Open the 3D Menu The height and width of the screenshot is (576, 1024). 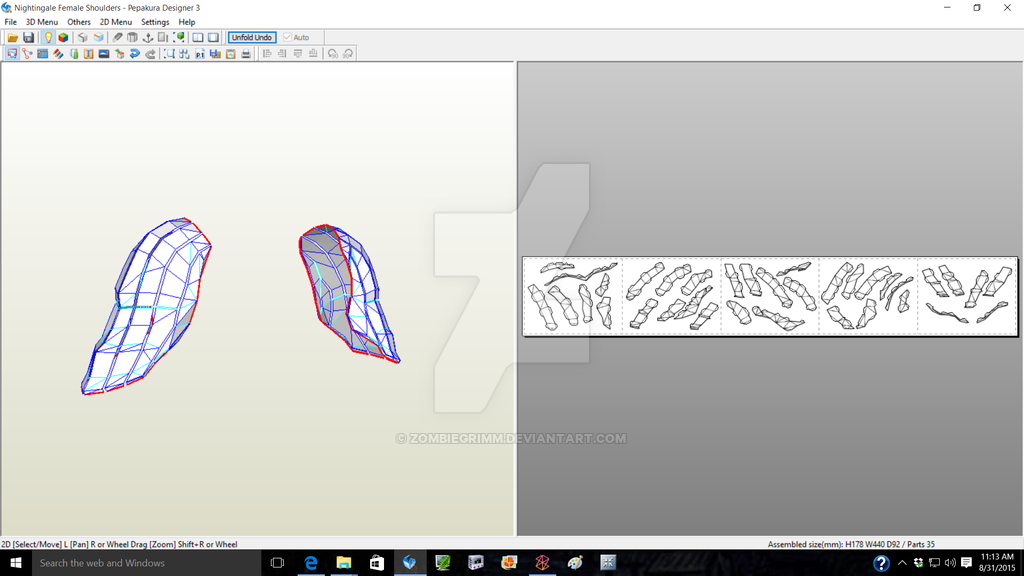click(x=42, y=22)
